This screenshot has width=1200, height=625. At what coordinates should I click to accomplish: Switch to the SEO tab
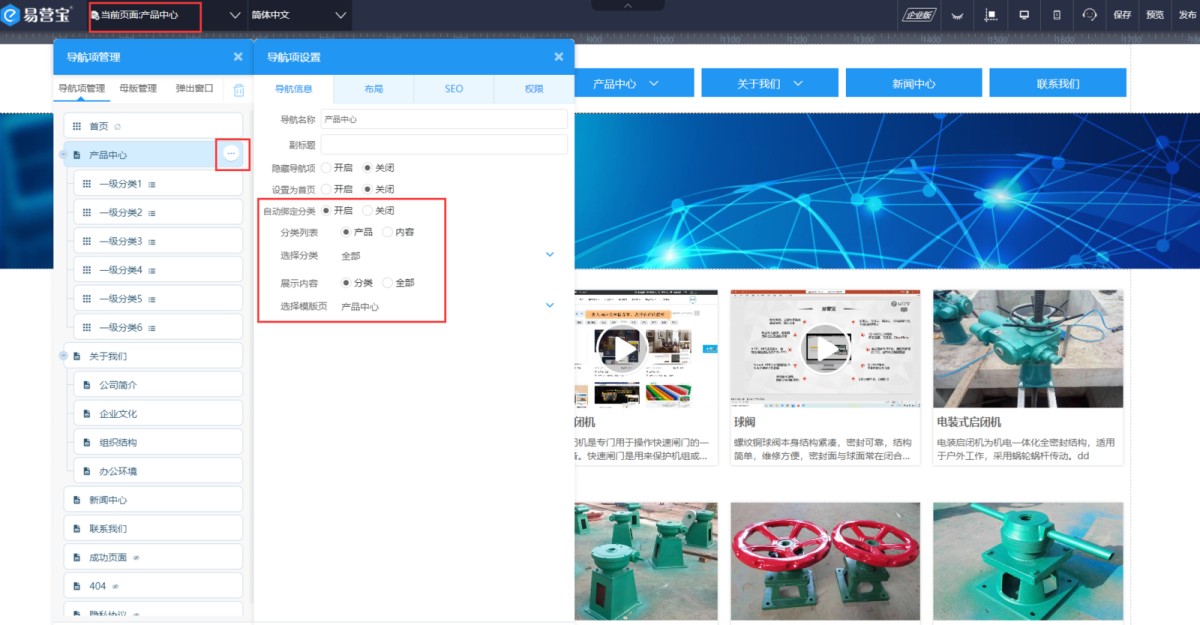click(x=454, y=89)
